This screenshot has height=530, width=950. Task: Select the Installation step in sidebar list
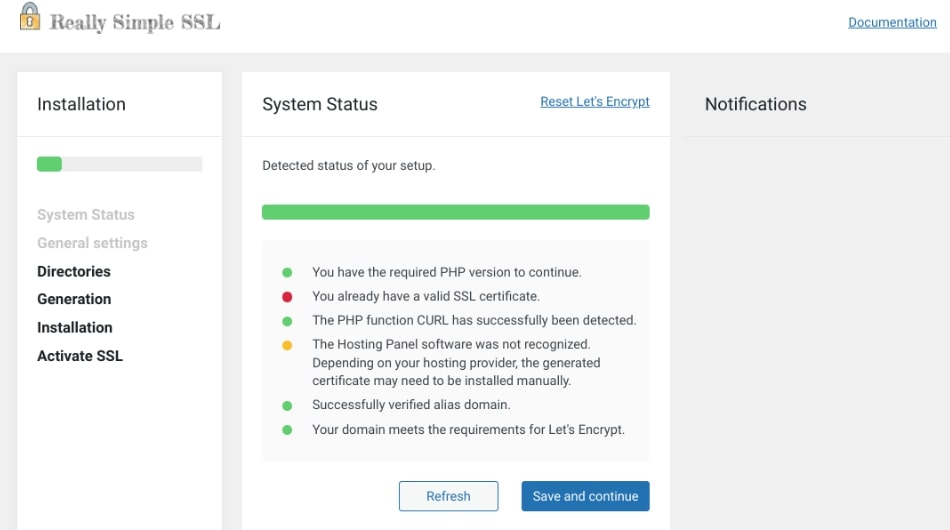coord(75,327)
